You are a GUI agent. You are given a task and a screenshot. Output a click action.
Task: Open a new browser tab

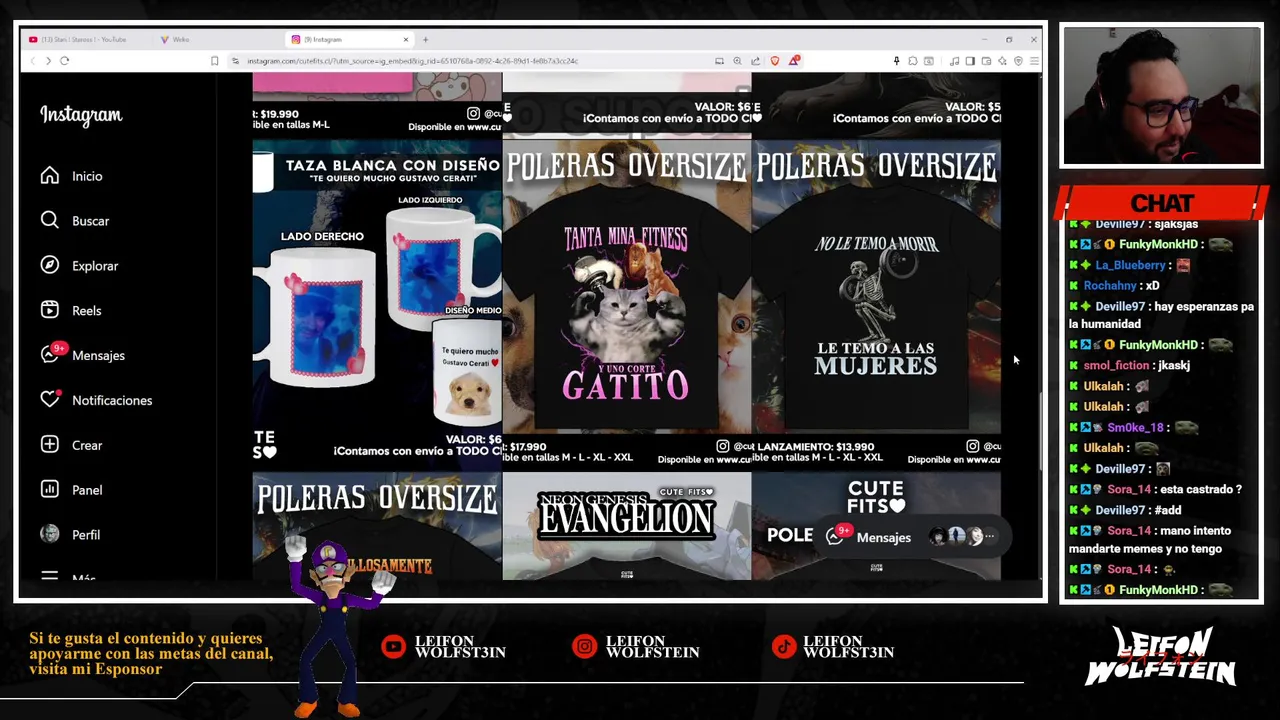tap(425, 40)
